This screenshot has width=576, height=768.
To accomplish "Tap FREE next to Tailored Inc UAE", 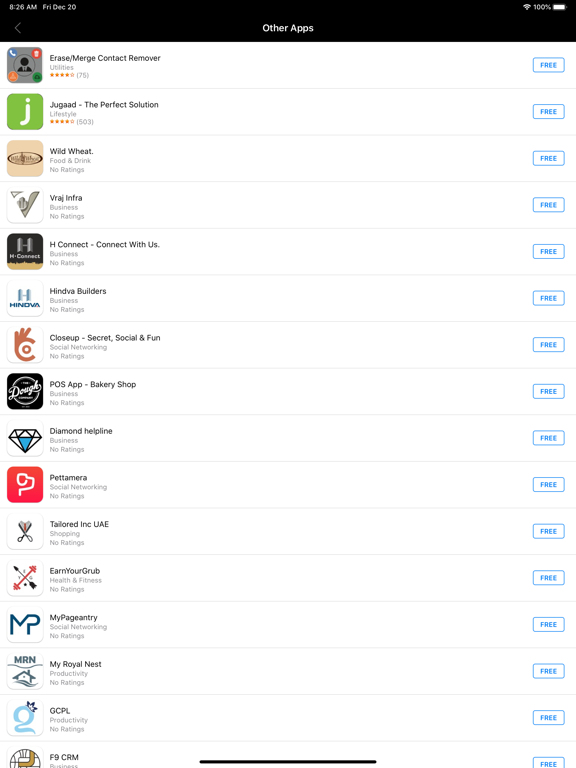I will (x=549, y=531).
